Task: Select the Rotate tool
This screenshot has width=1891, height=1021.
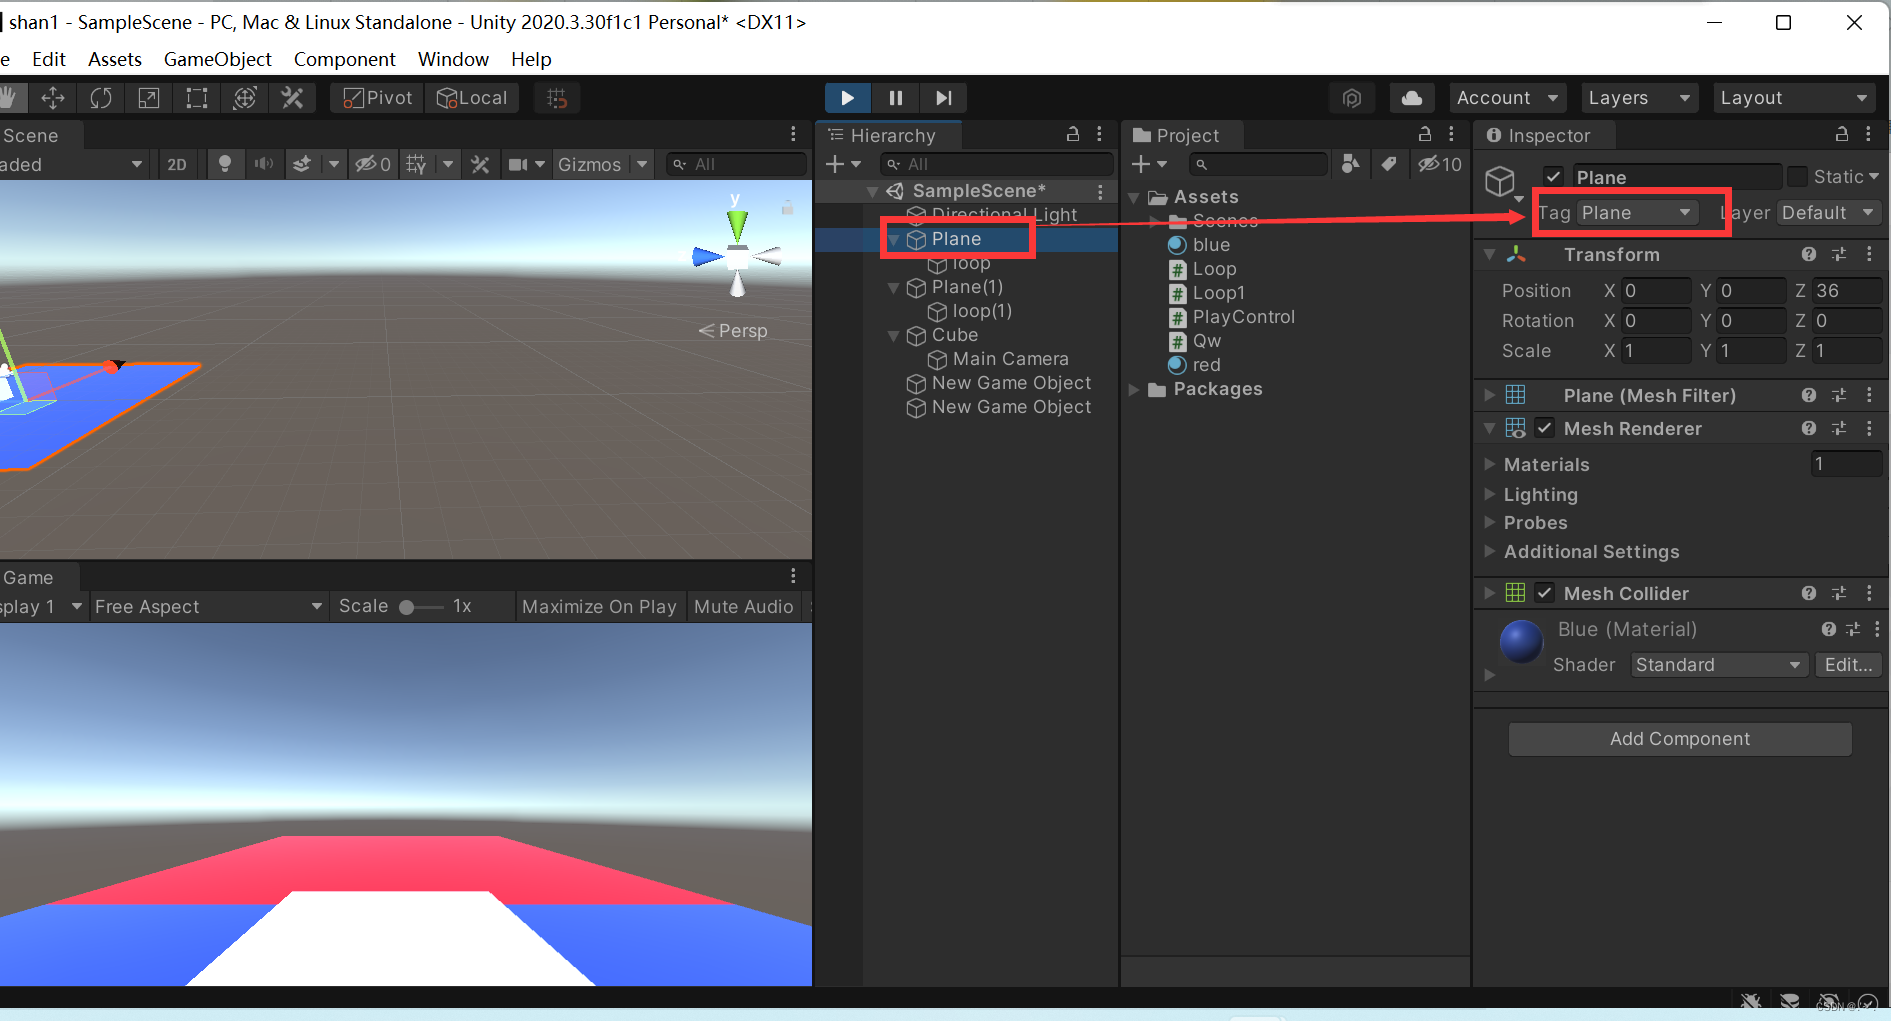Action: [x=101, y=97]
